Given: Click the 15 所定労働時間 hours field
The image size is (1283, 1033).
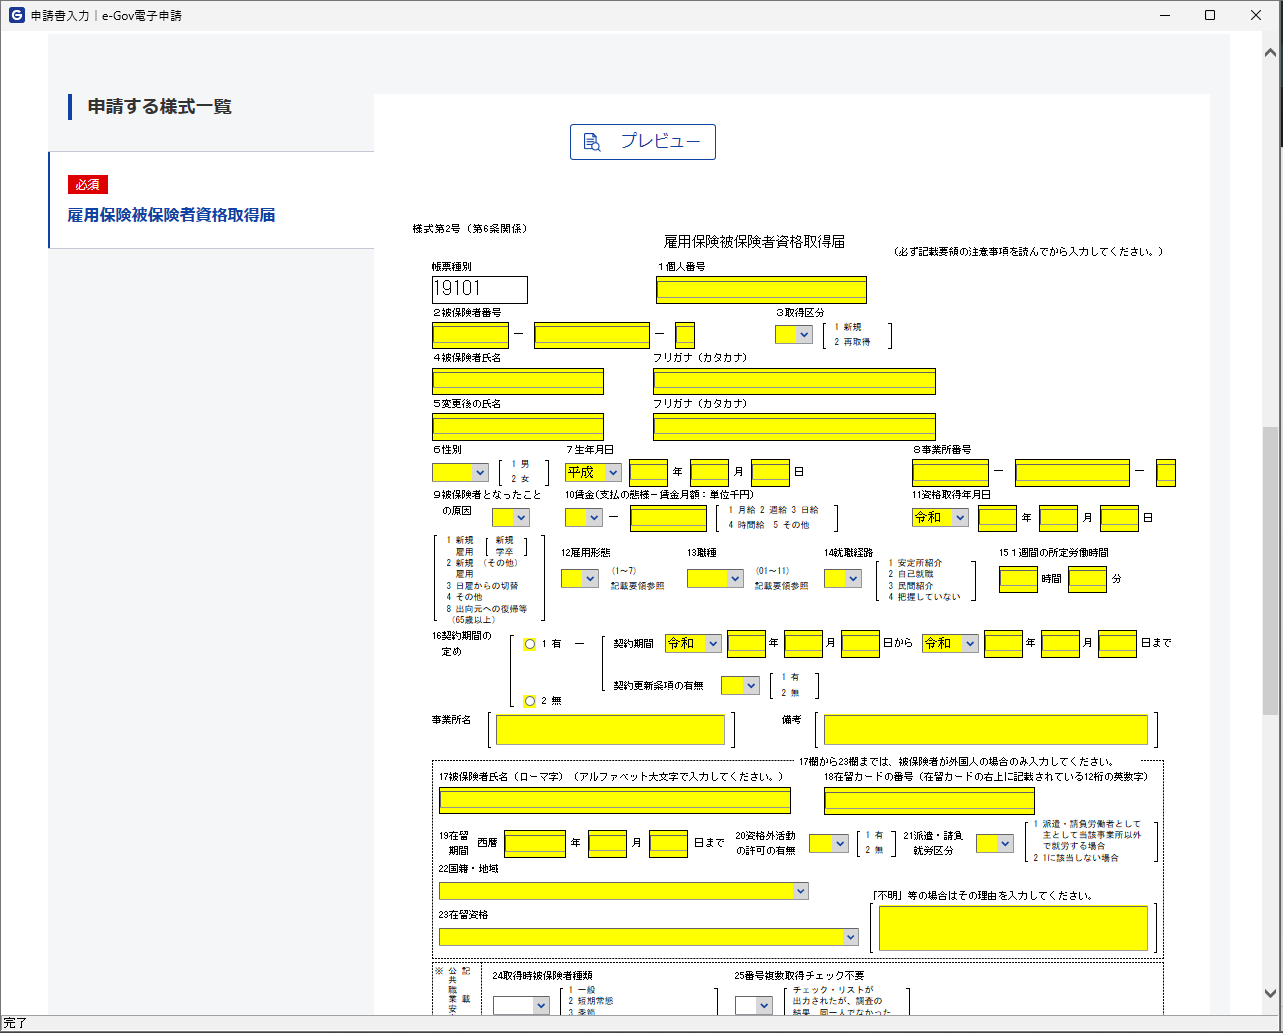Looking at the screenshot, I should 1018,578.
